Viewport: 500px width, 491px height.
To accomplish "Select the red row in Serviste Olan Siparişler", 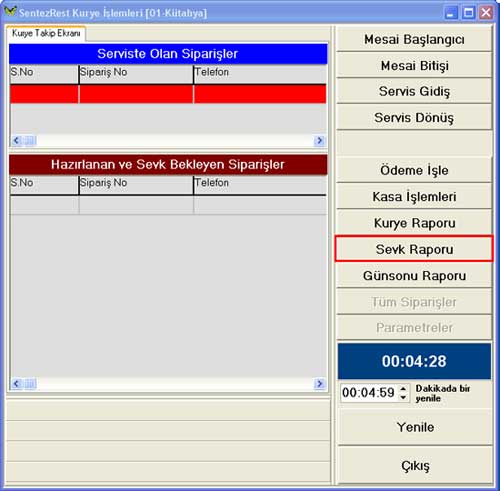I will [x=168, y=94].
